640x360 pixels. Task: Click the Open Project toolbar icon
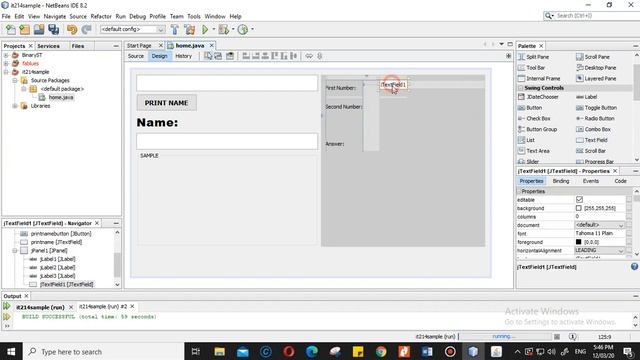pyautogui.click(x=39, y=29)
